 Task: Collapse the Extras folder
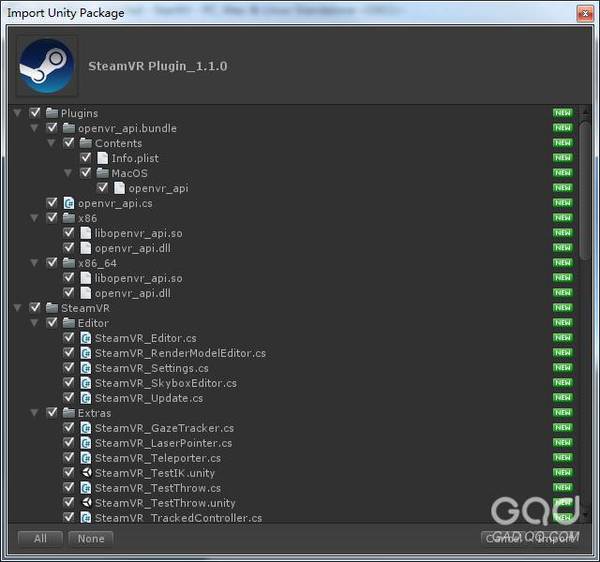click(34, 413)
